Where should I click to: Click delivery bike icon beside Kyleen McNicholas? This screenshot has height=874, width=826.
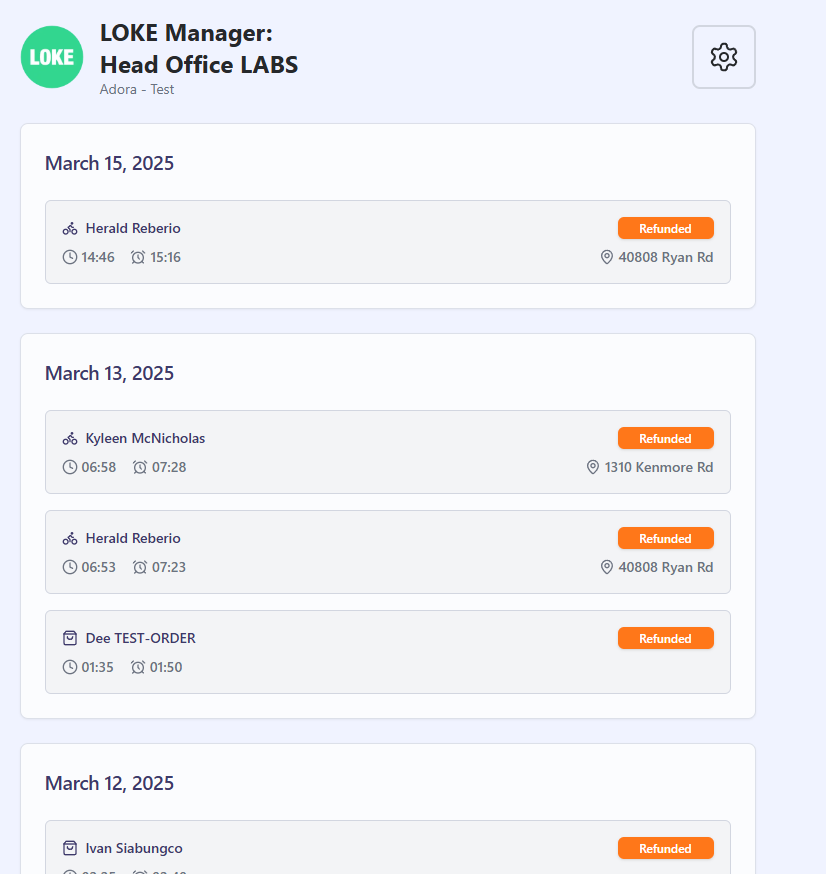[x=70, y=439]
